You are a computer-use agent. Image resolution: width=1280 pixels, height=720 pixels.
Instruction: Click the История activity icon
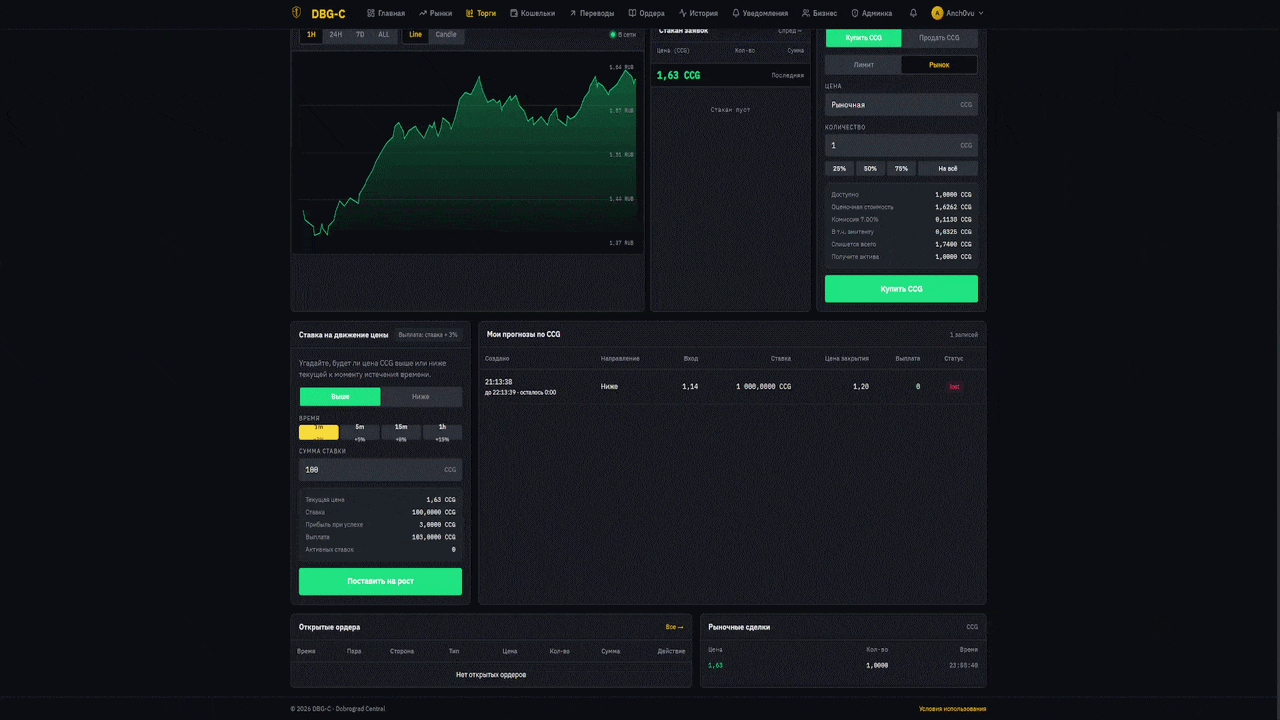click(x=683, y=13)
